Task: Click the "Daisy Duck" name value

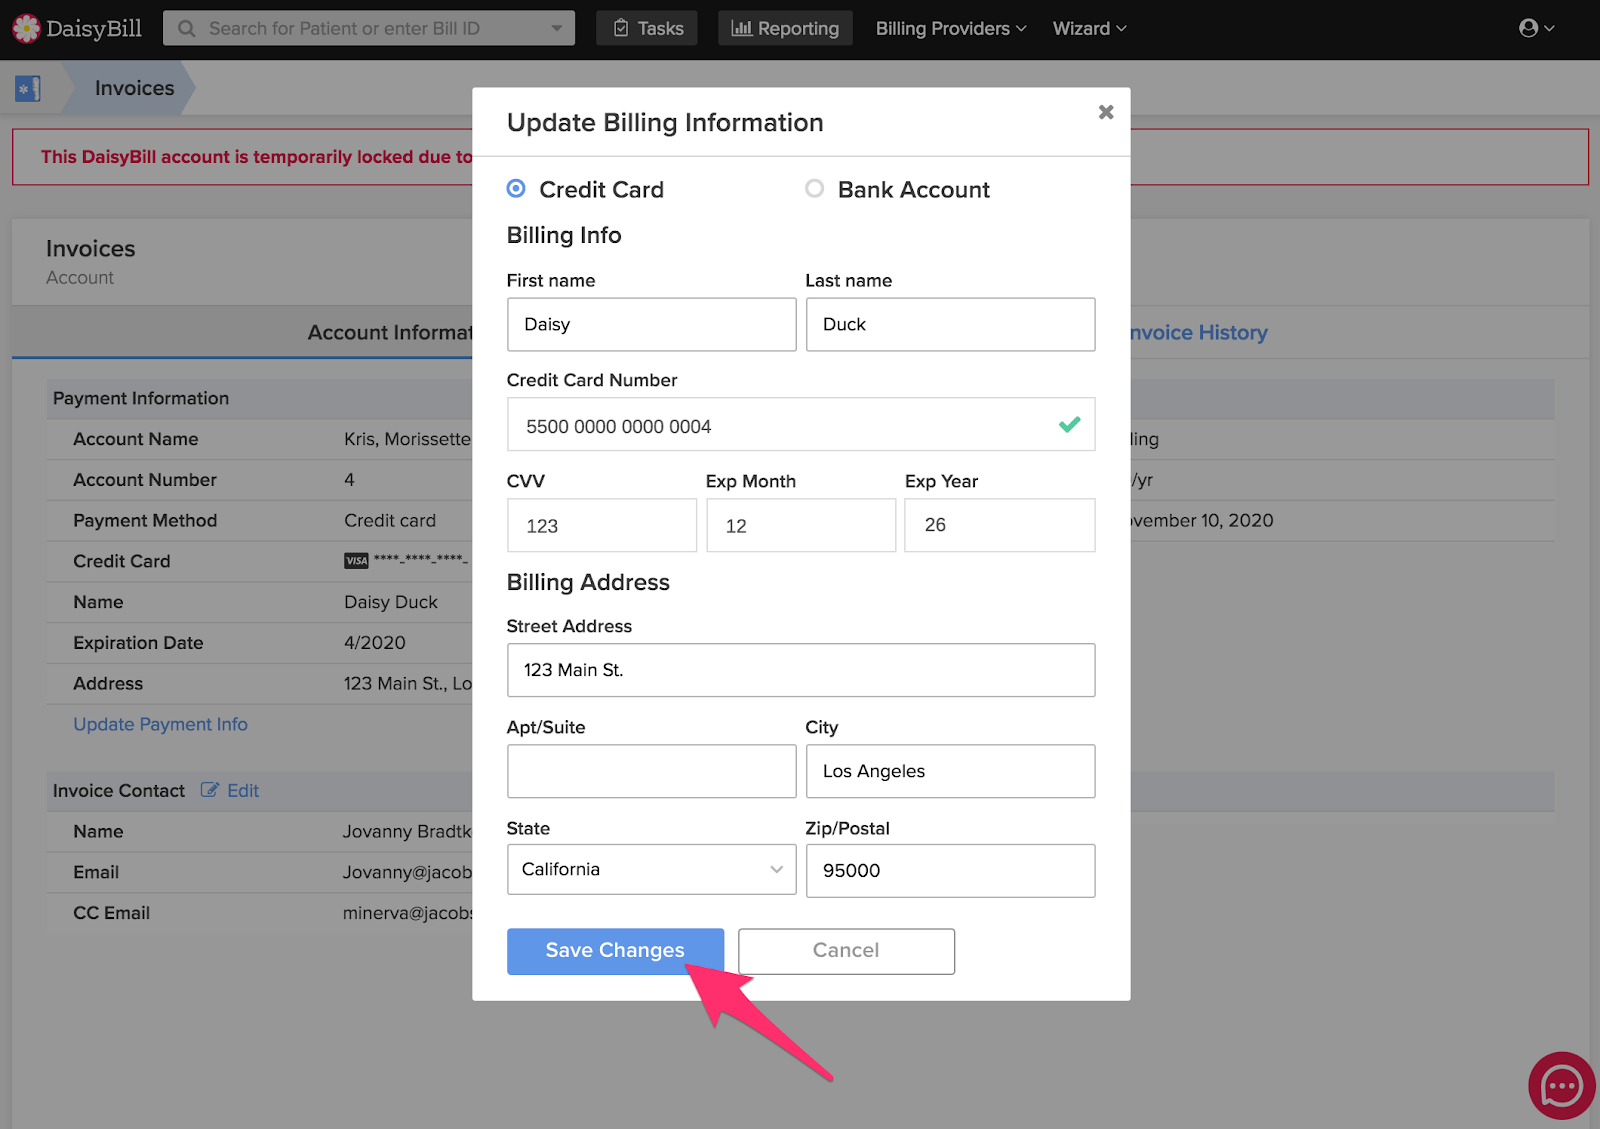Action: point(391,602)
